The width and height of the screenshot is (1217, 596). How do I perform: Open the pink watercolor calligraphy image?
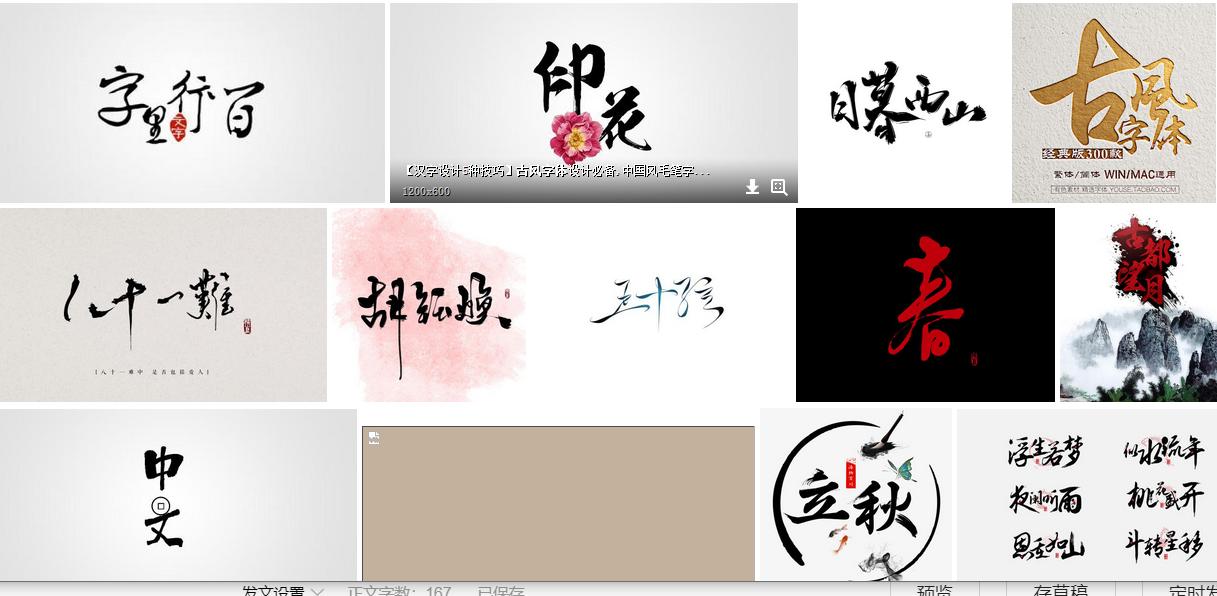430,300
